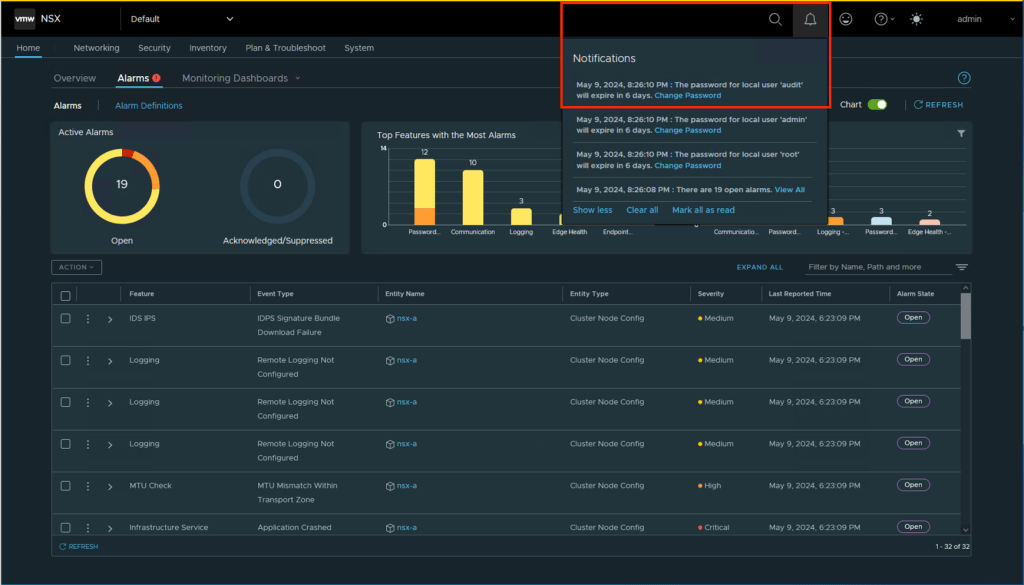Click Change Password for the audit user notification
Screen dimensions: 1024x585
687,95
